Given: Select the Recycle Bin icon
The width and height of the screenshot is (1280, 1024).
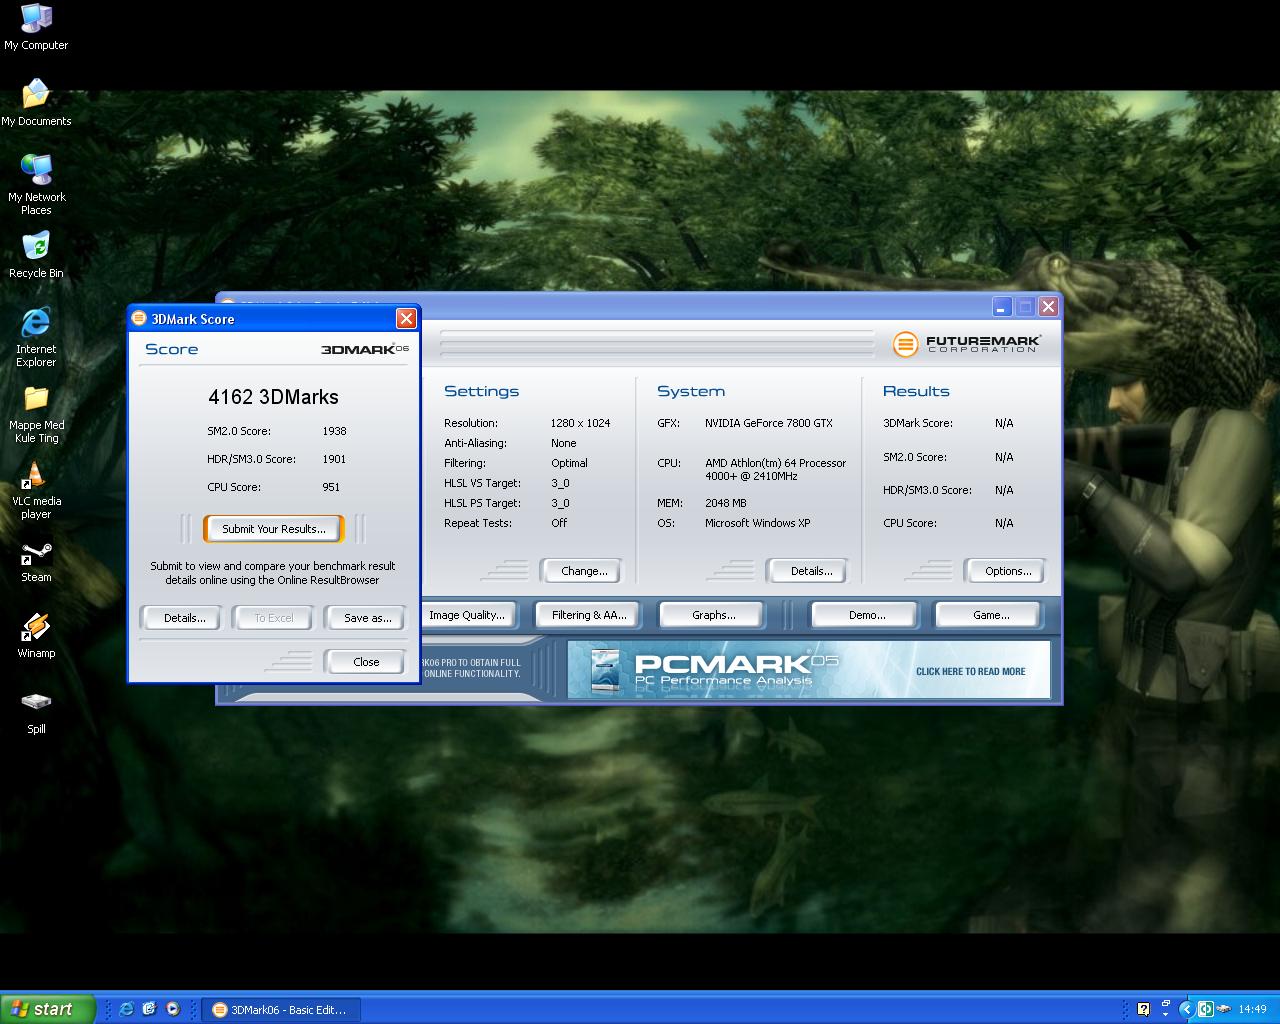Looking at the screenshot, I should pos(36,255).
